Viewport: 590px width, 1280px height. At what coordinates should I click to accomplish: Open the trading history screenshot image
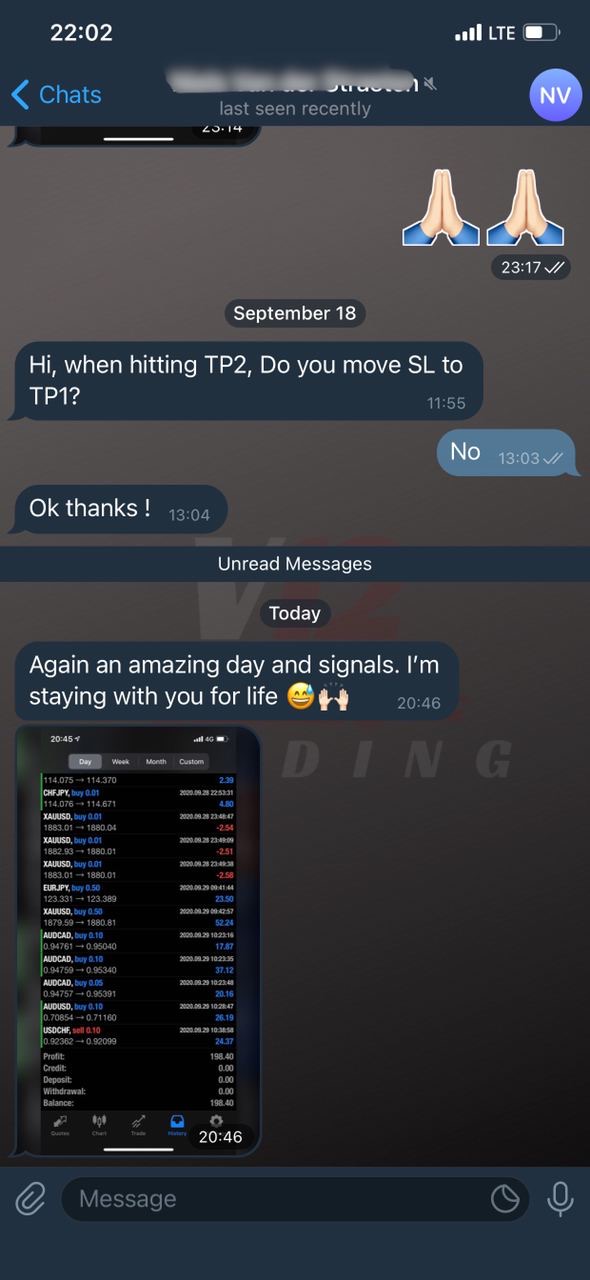[x=138, y=941]
